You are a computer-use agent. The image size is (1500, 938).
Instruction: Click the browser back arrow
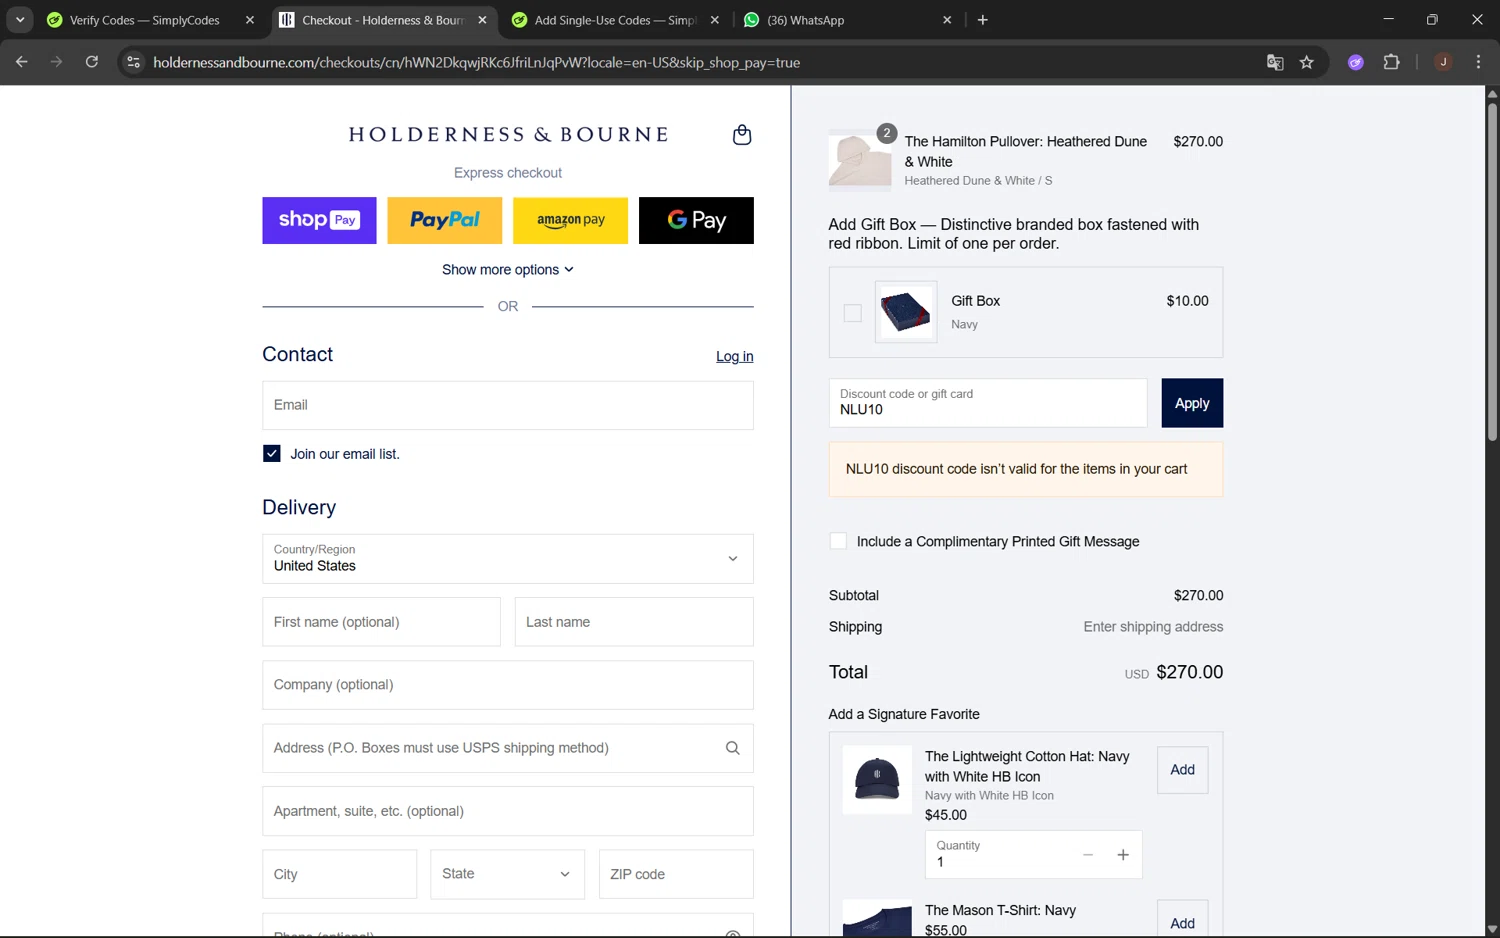coord(22,62)
